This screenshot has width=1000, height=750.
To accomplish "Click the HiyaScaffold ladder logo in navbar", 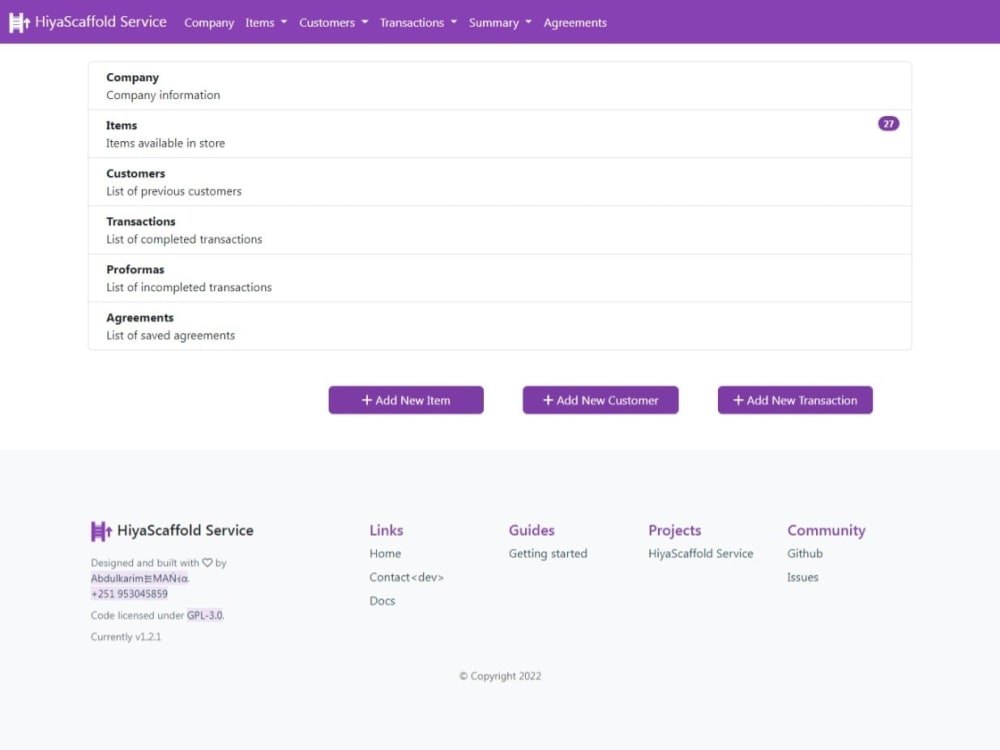I will pyautogui.click(x=19, y=22).
